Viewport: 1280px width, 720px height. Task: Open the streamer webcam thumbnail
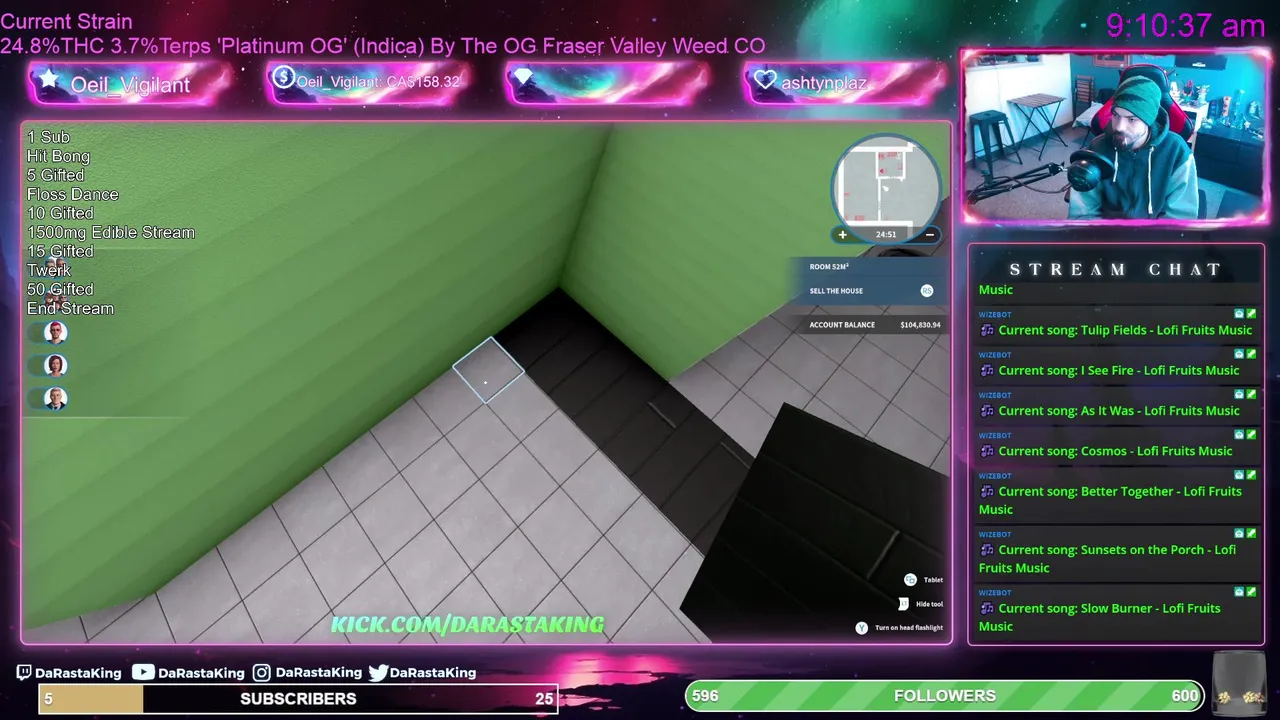point(1114,136)
